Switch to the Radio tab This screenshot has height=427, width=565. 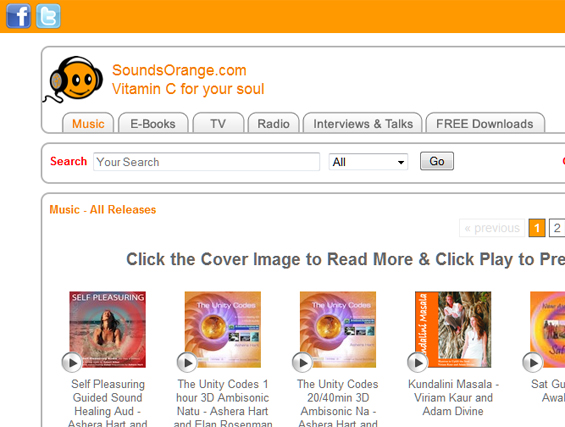273,123
